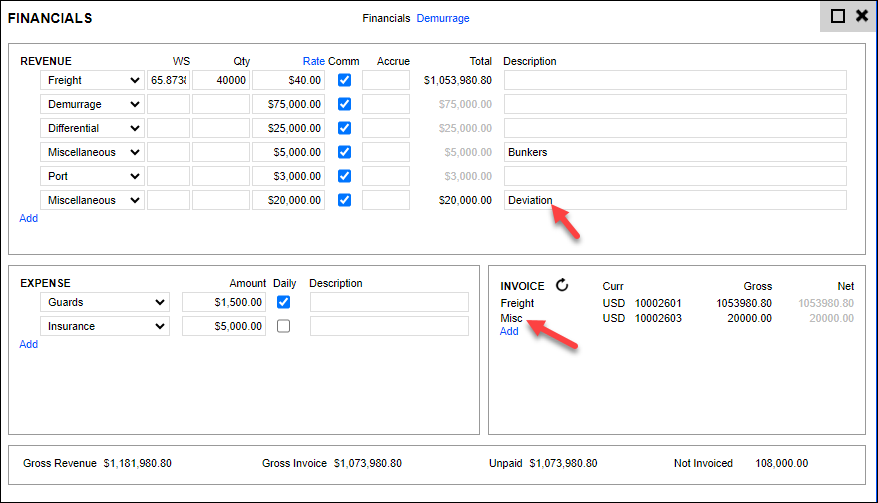Expand the Differential revenue type dropdown
Image resolution: width=878 pixels, height=503 pixels.
(93, 128)
